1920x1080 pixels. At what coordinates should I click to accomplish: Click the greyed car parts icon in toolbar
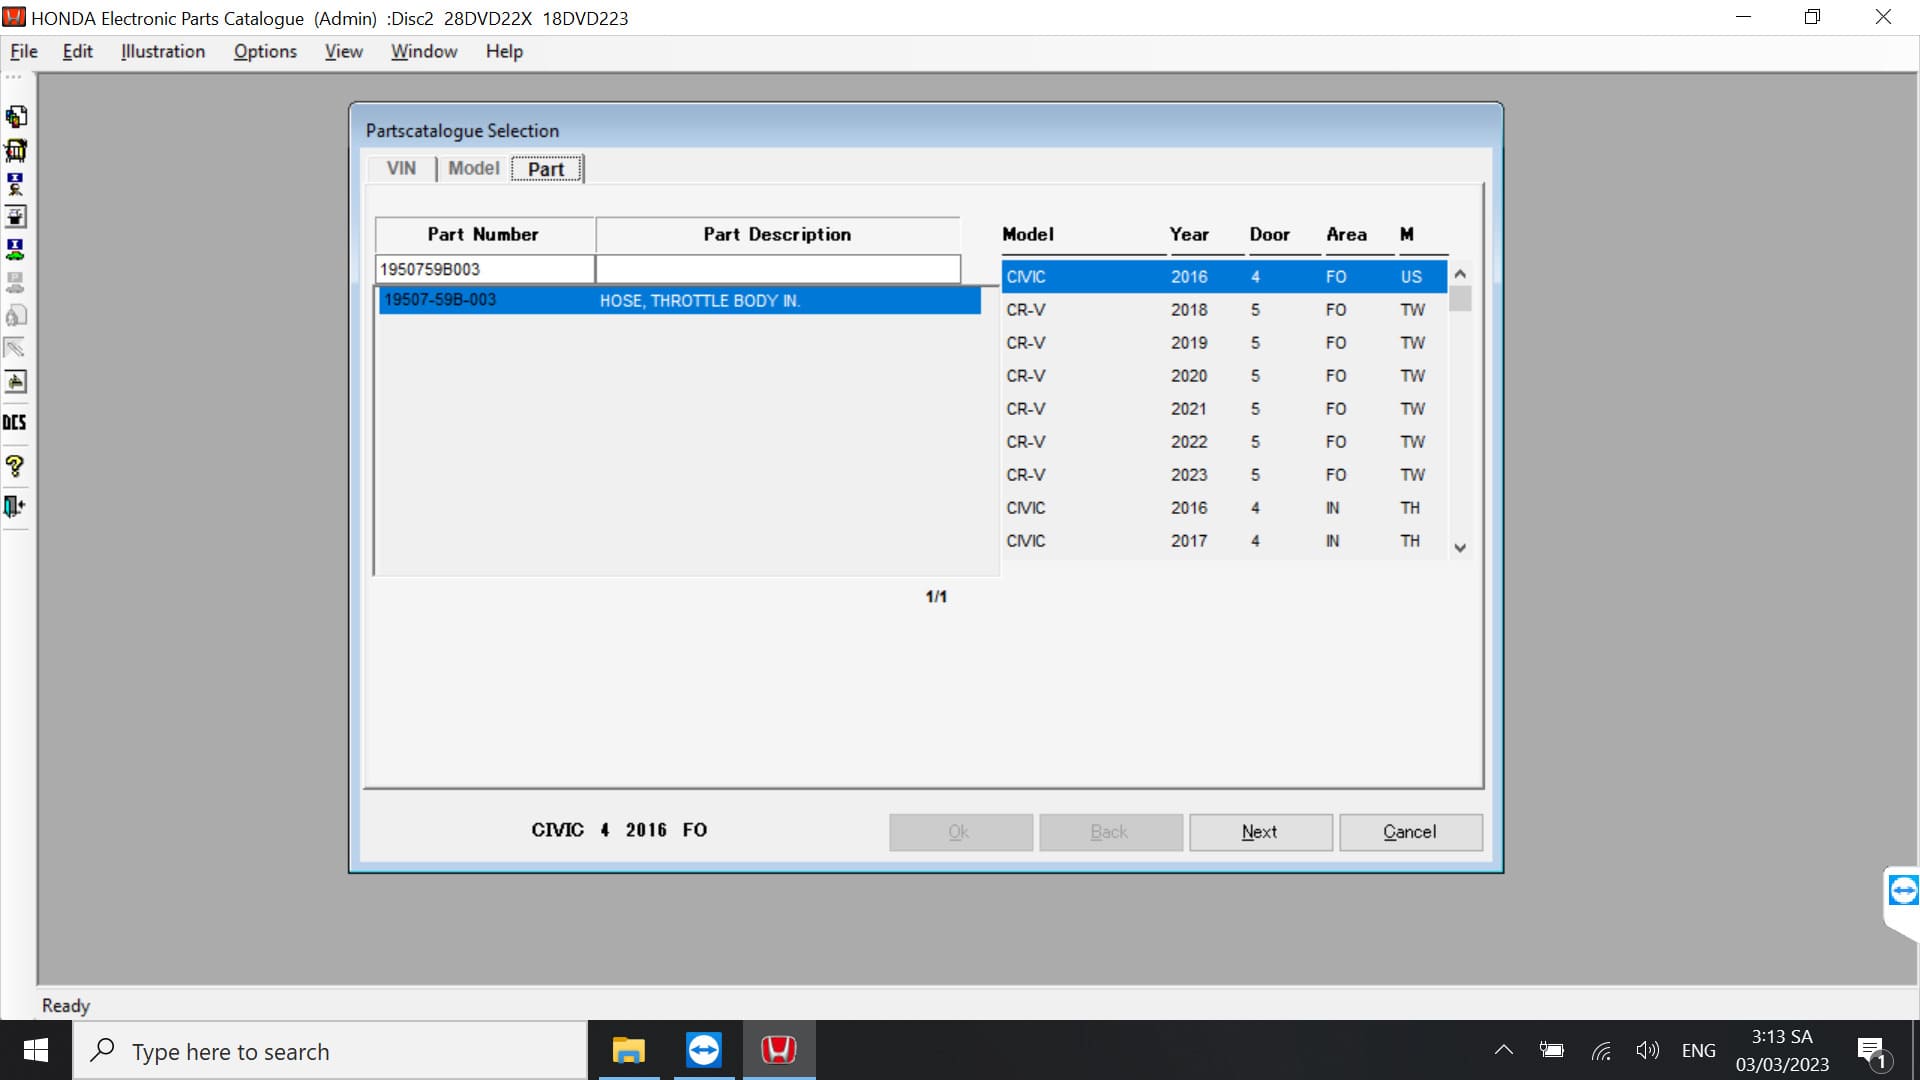16,283
